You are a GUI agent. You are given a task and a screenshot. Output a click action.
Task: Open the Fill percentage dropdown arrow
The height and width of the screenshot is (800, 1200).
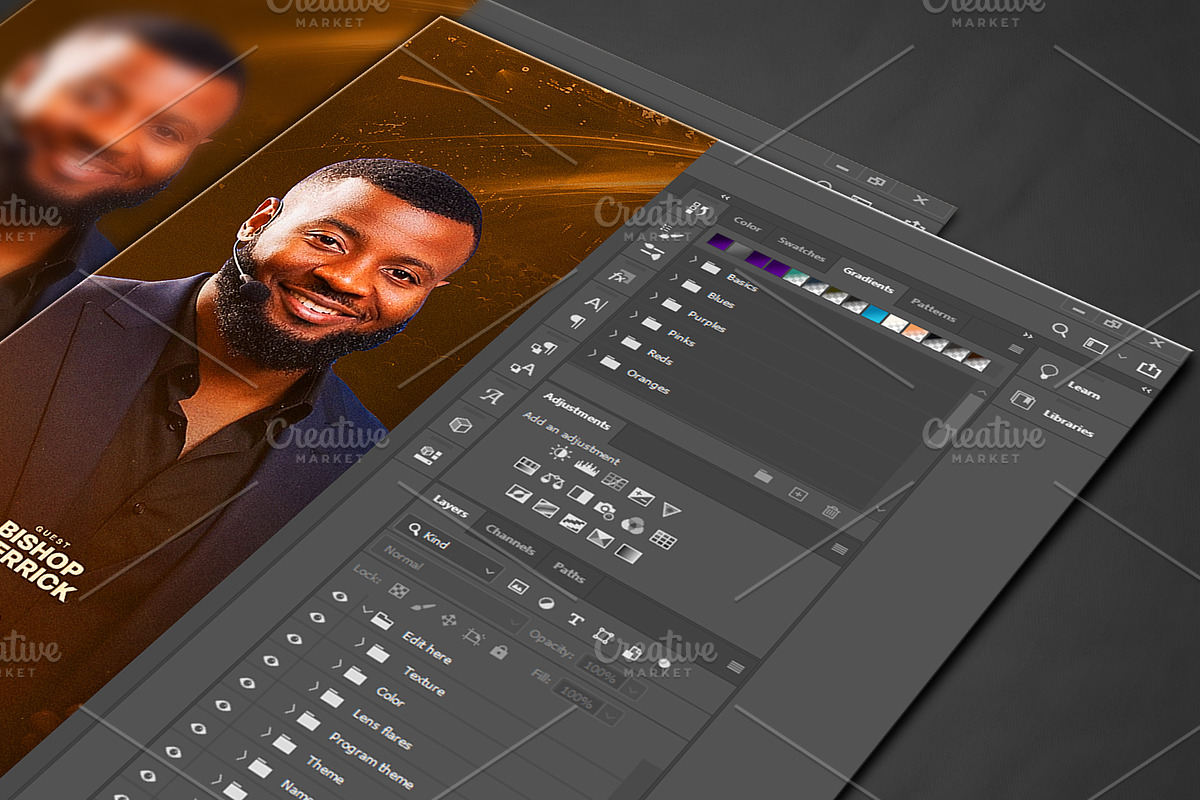tap(611, 716)
